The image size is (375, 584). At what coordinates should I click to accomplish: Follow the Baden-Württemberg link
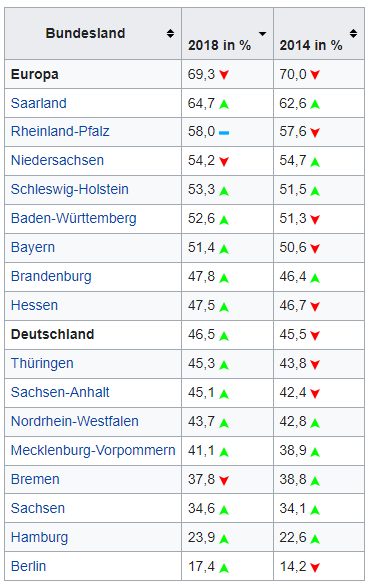(74, 219)
